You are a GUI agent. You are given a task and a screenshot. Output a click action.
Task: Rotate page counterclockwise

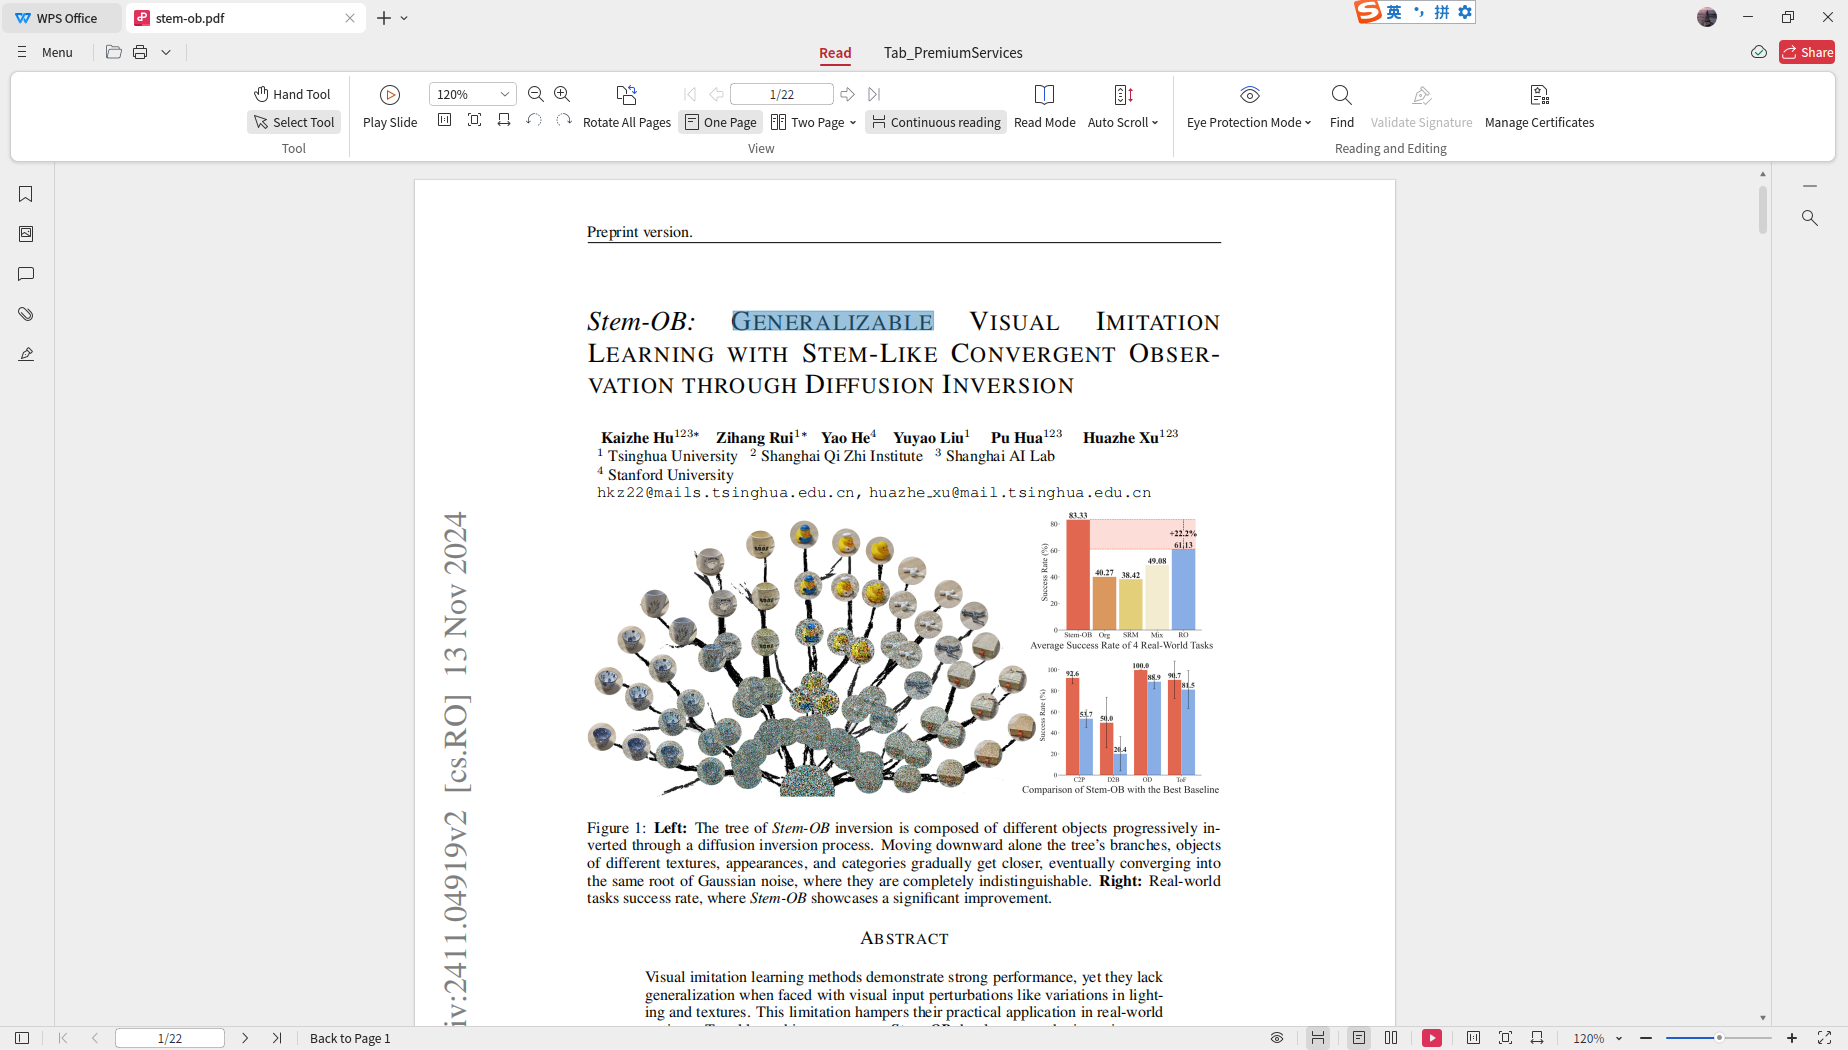(534, 120)
